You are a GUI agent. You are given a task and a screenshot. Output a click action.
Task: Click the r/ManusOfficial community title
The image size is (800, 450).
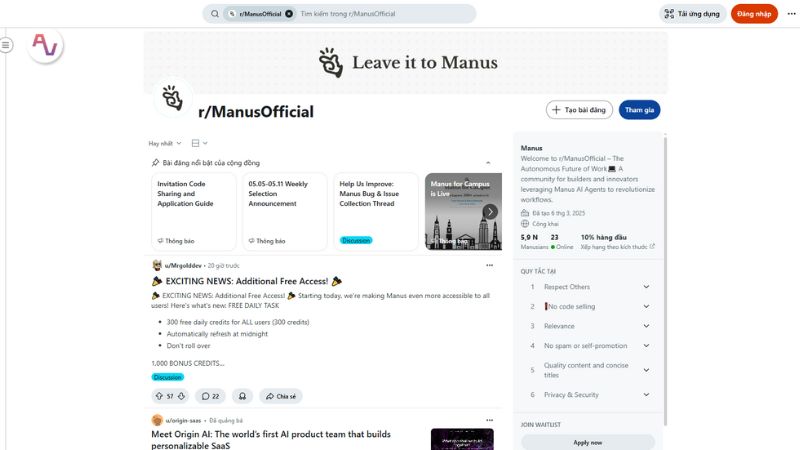pyautogui.click(x=256, y=112)
